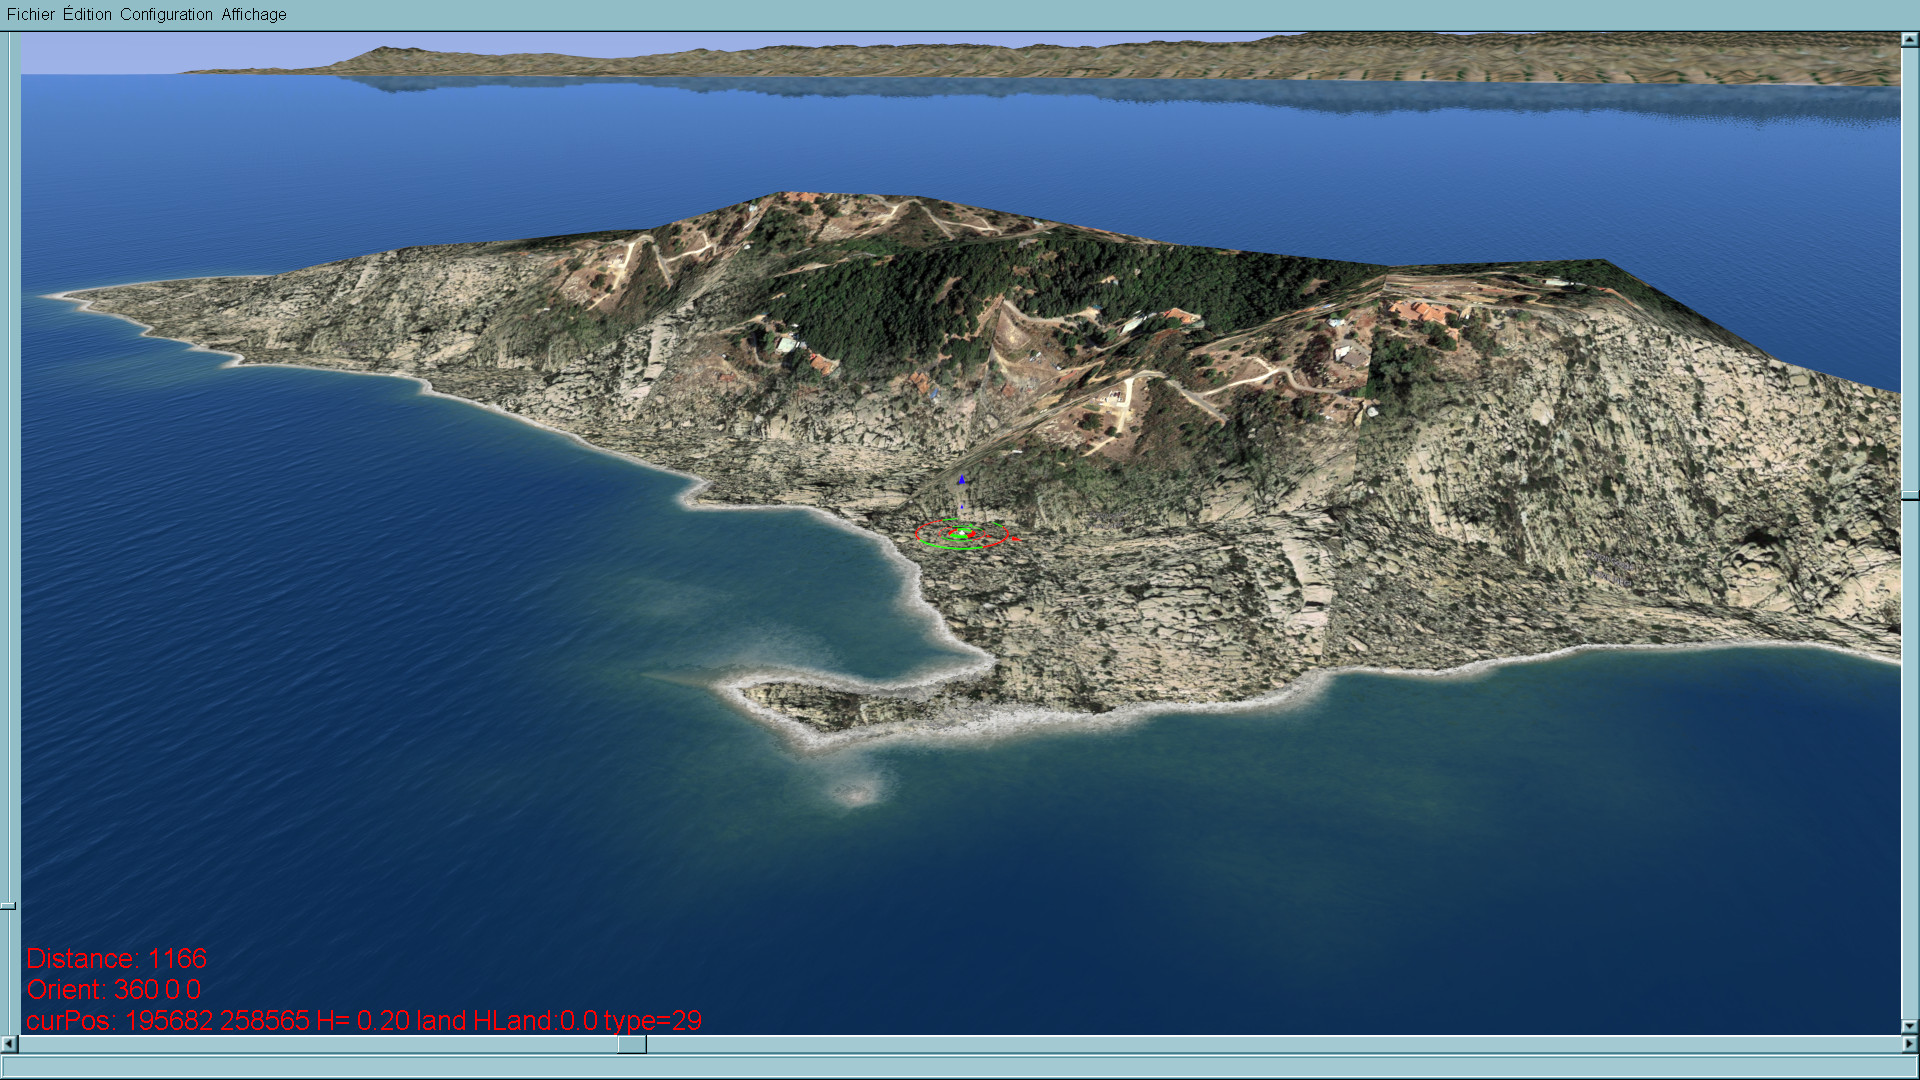Click the bottom scrollbar left arrow
This screenshot has height=1080, width=1920.
pos(9,1044)
